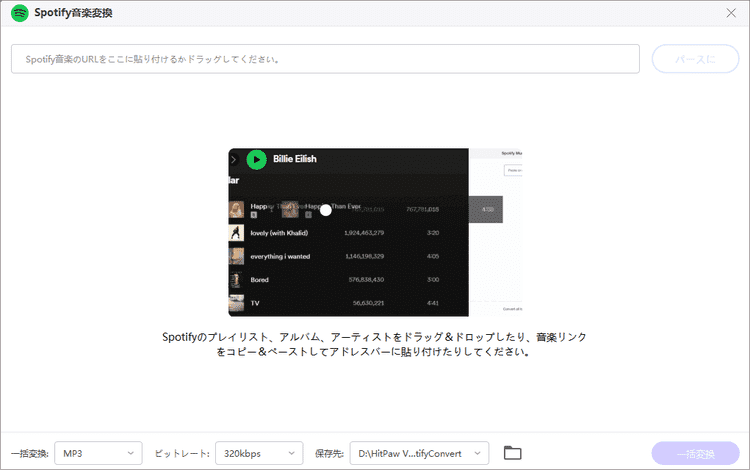Click the 保存先 label
This screenshot has width=750, height=470.
point(329,454)
